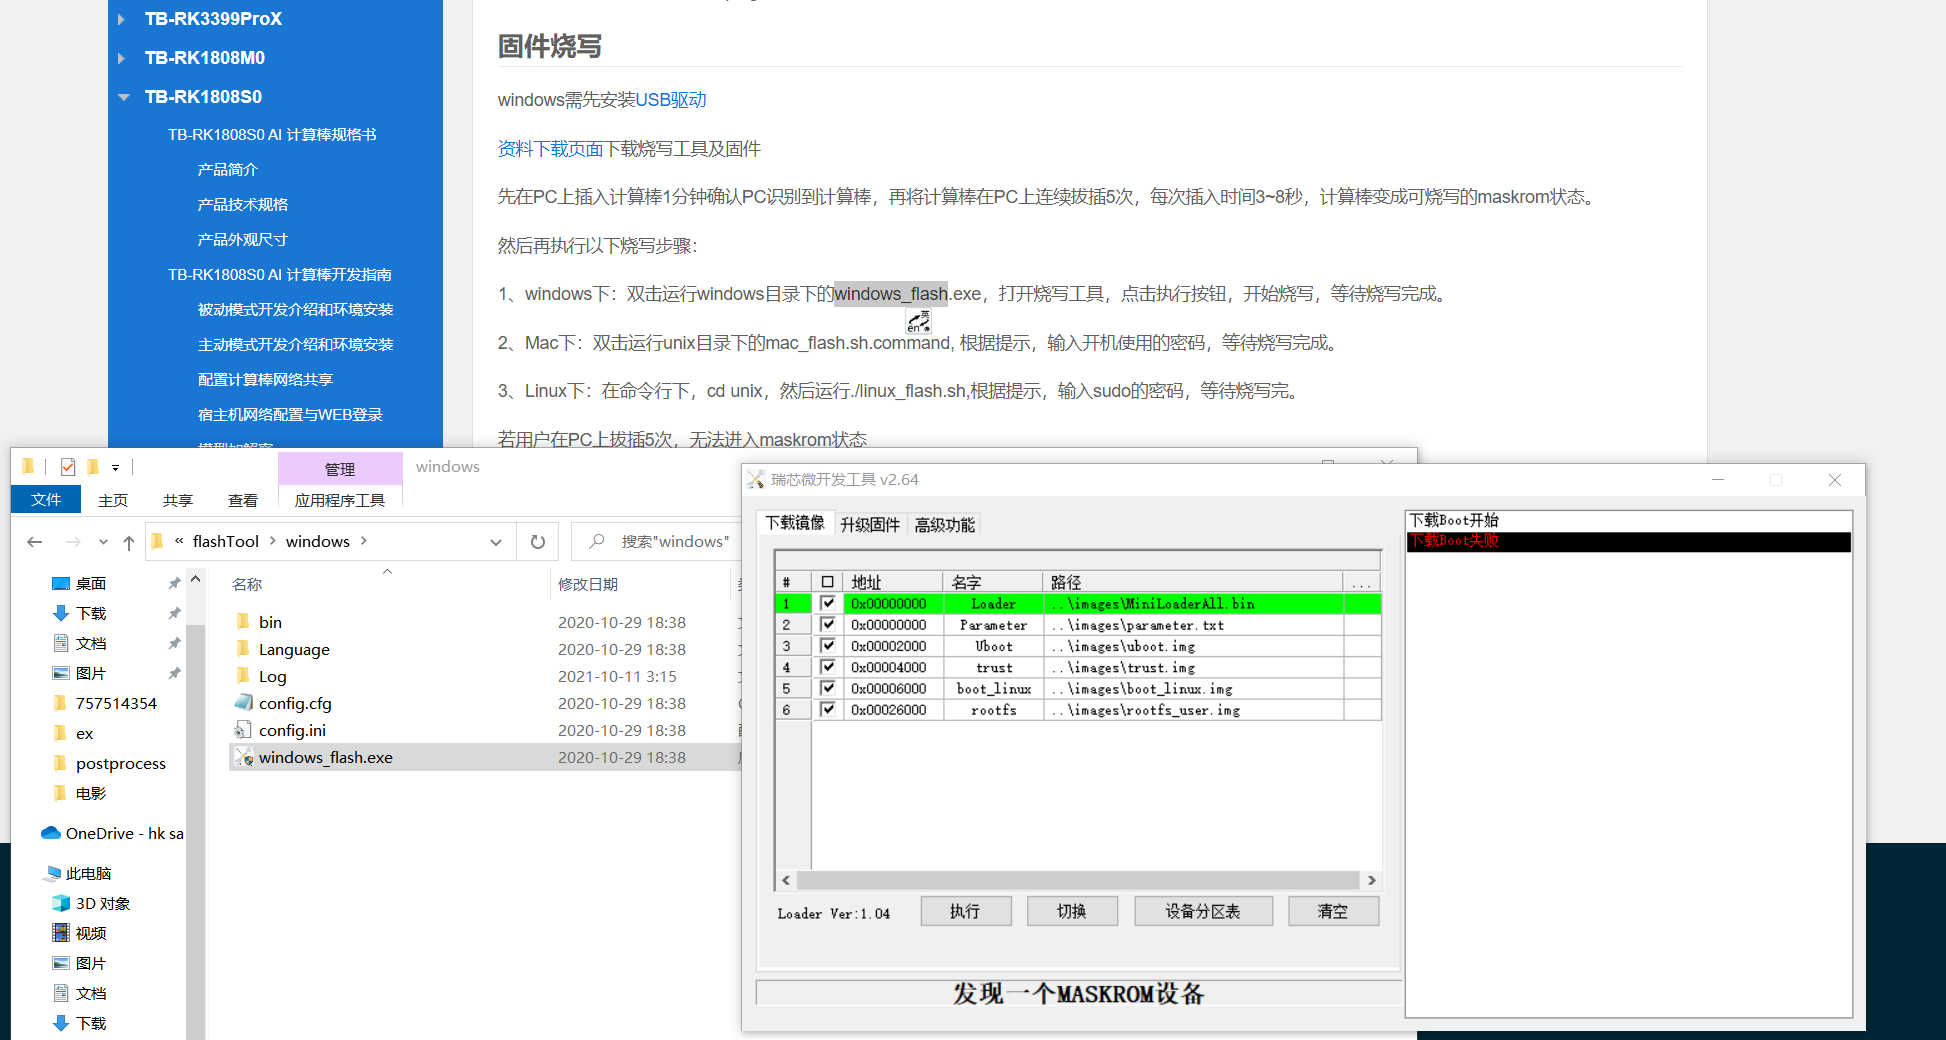Image resolution: width=1946 pixels, height=1040 pixels.
Task: Click the 3D 对象 icon in navigation pane
Action: click(61, 903)
